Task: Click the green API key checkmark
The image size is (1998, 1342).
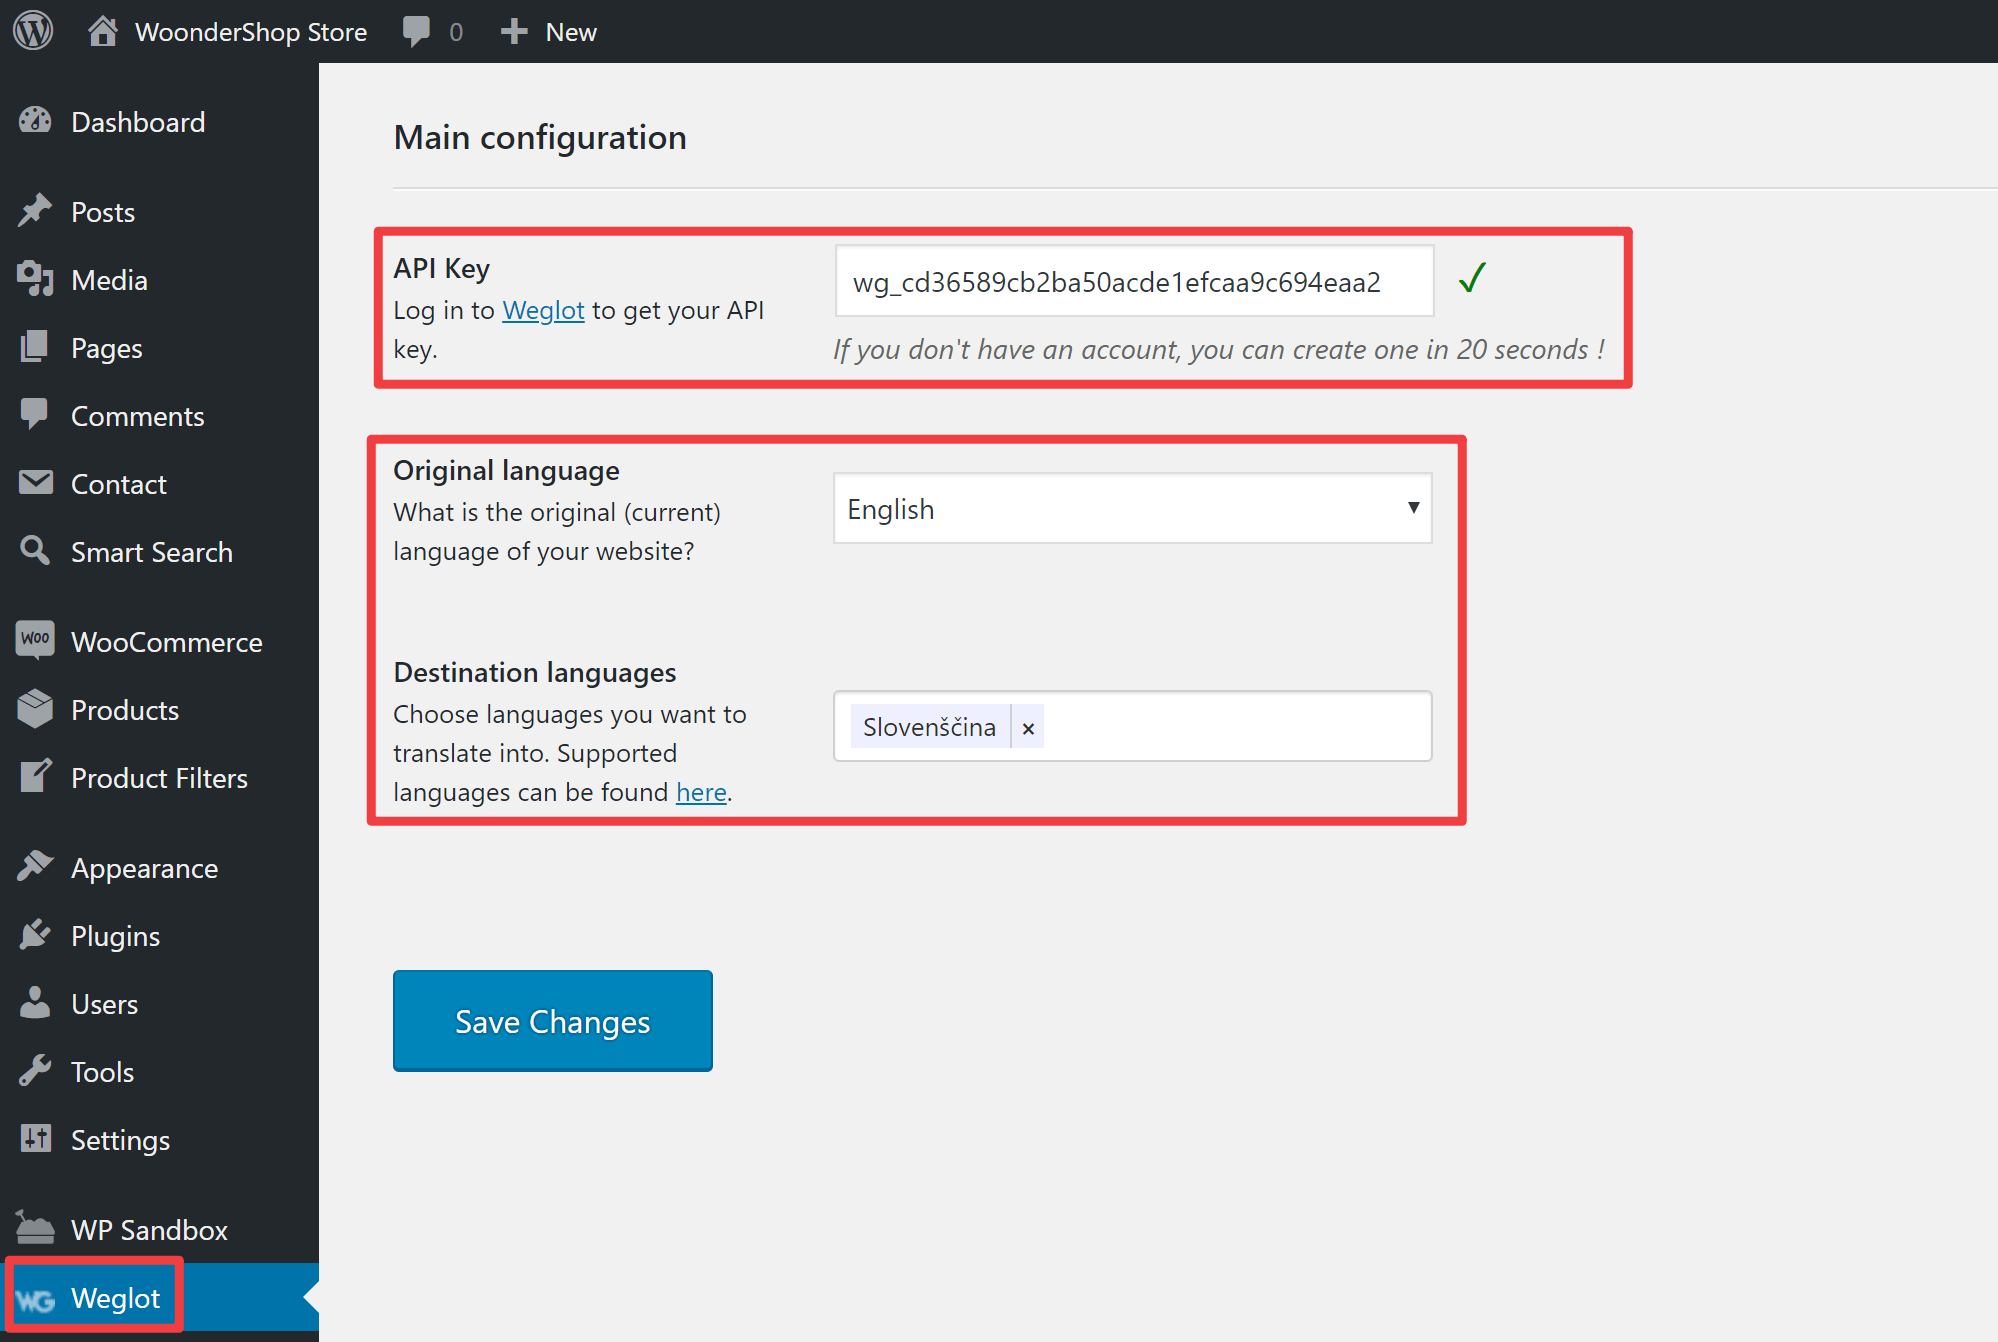Action: [1472, 278]
